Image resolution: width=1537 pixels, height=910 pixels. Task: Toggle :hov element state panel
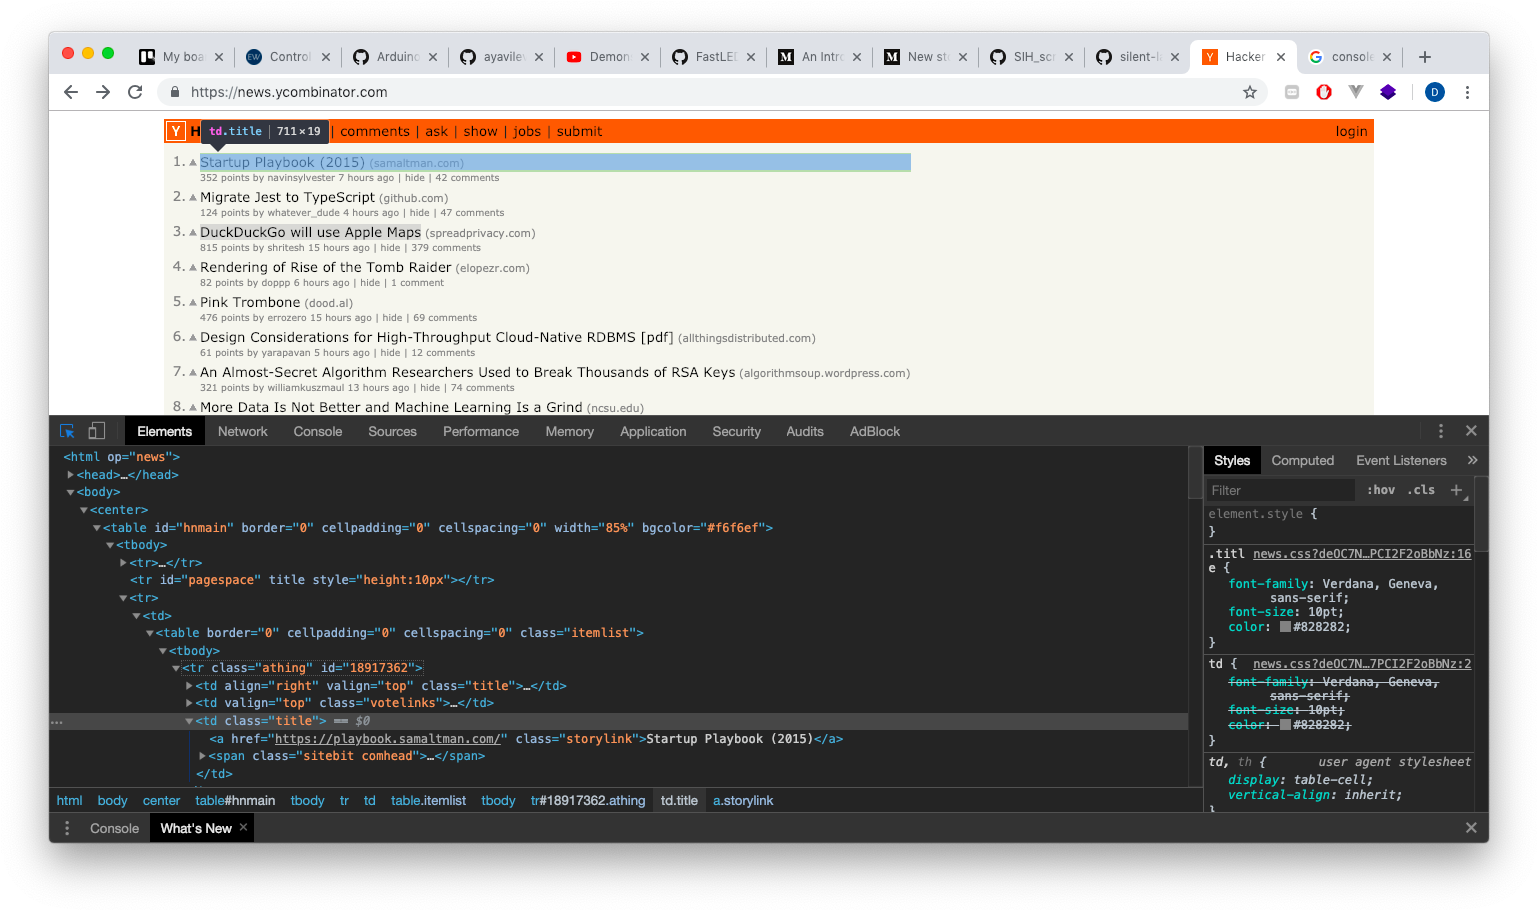[x=1381, y=490]
